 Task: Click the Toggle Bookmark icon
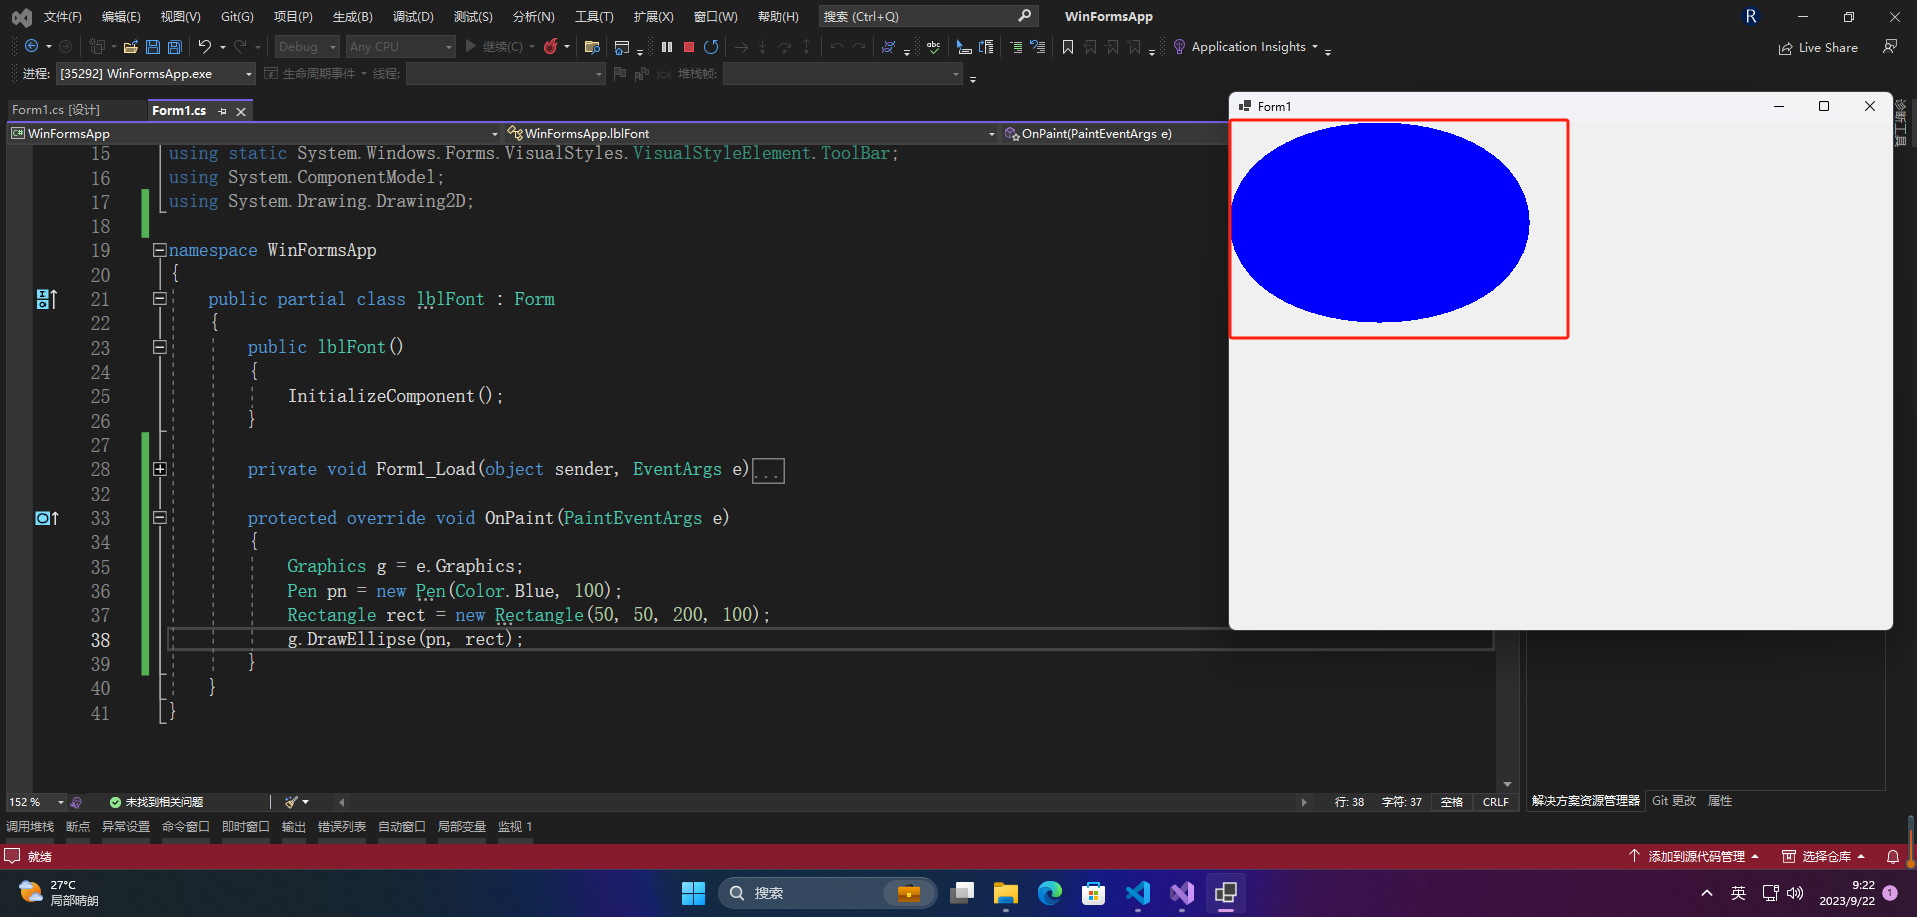(1068, 47)
